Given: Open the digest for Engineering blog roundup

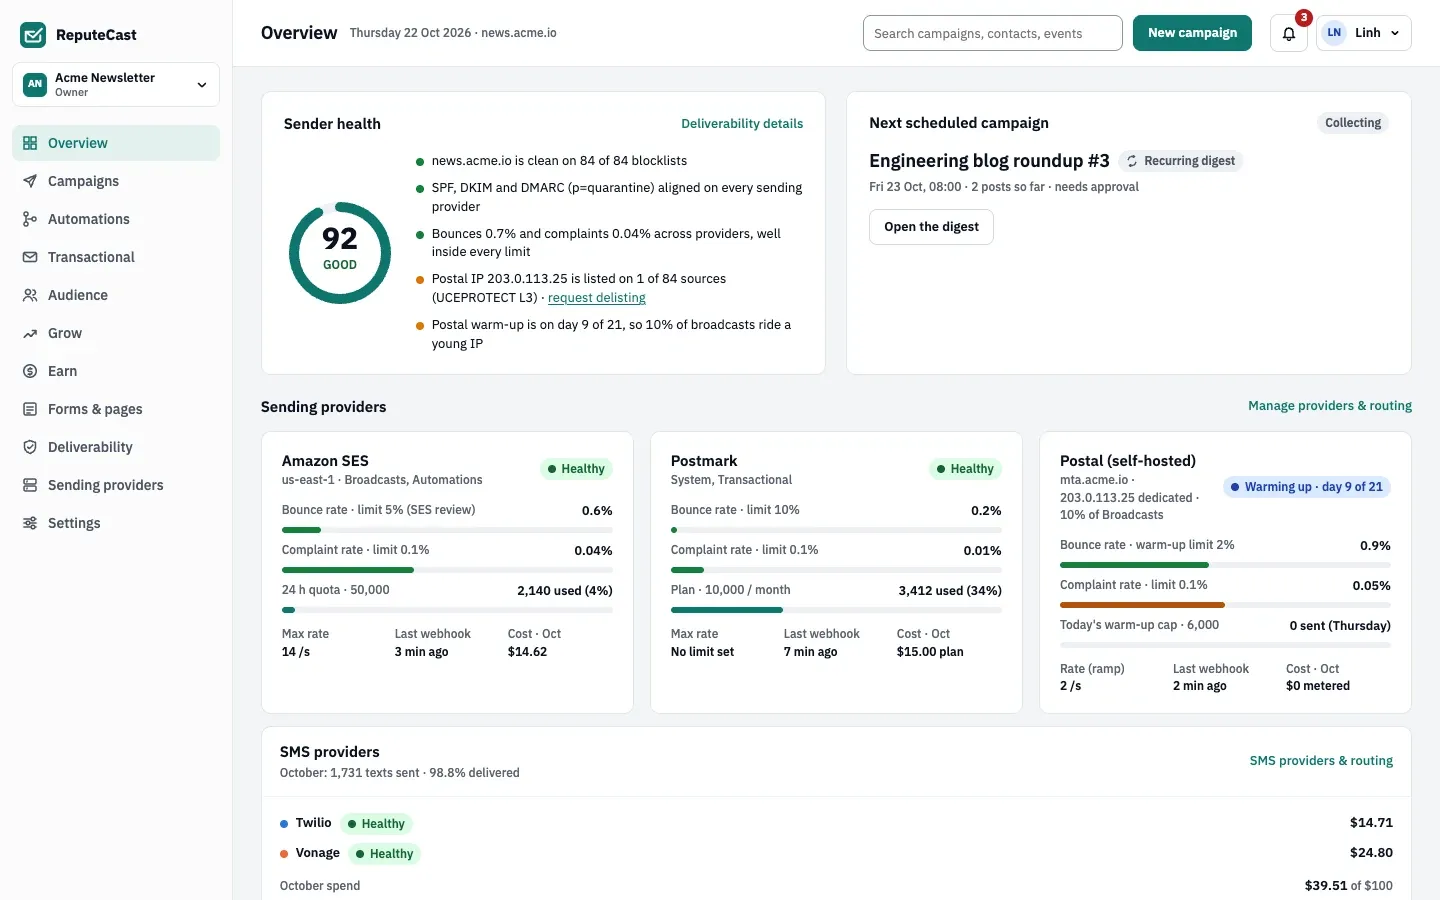Looking at the screenshot, I should tap(931, 227).
